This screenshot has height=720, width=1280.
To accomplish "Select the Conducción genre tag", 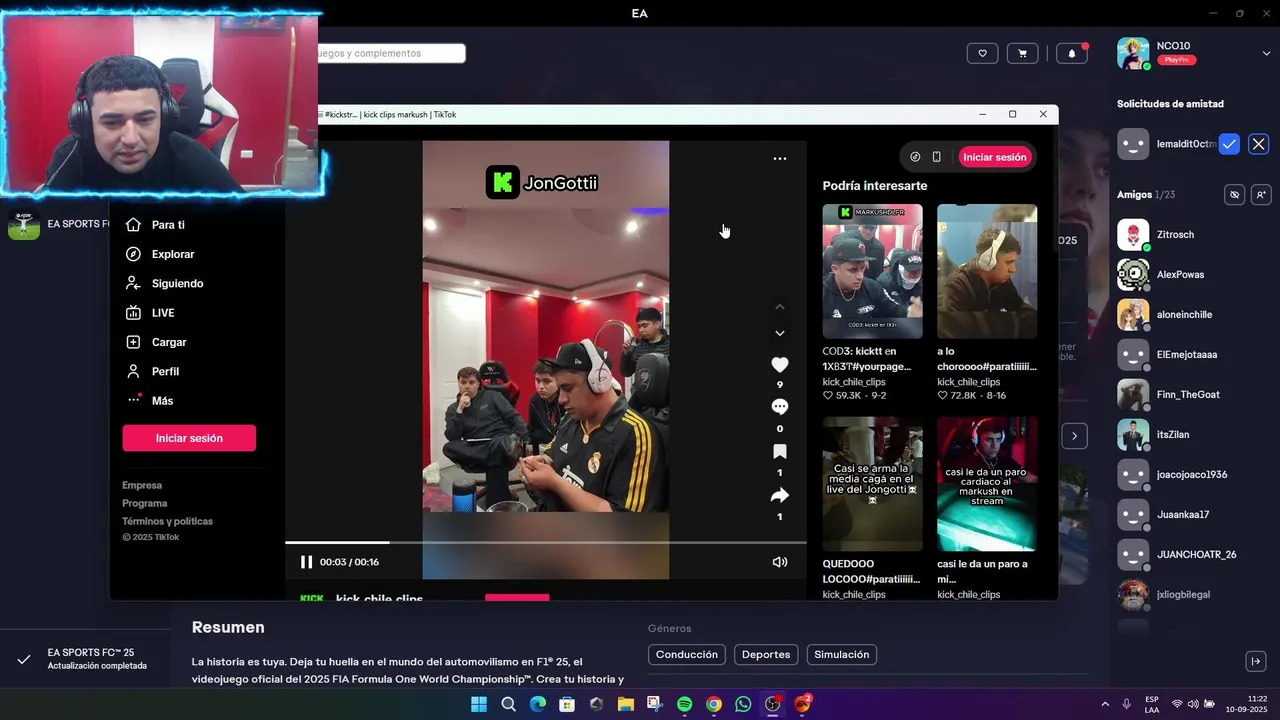I will pos(687,655).
